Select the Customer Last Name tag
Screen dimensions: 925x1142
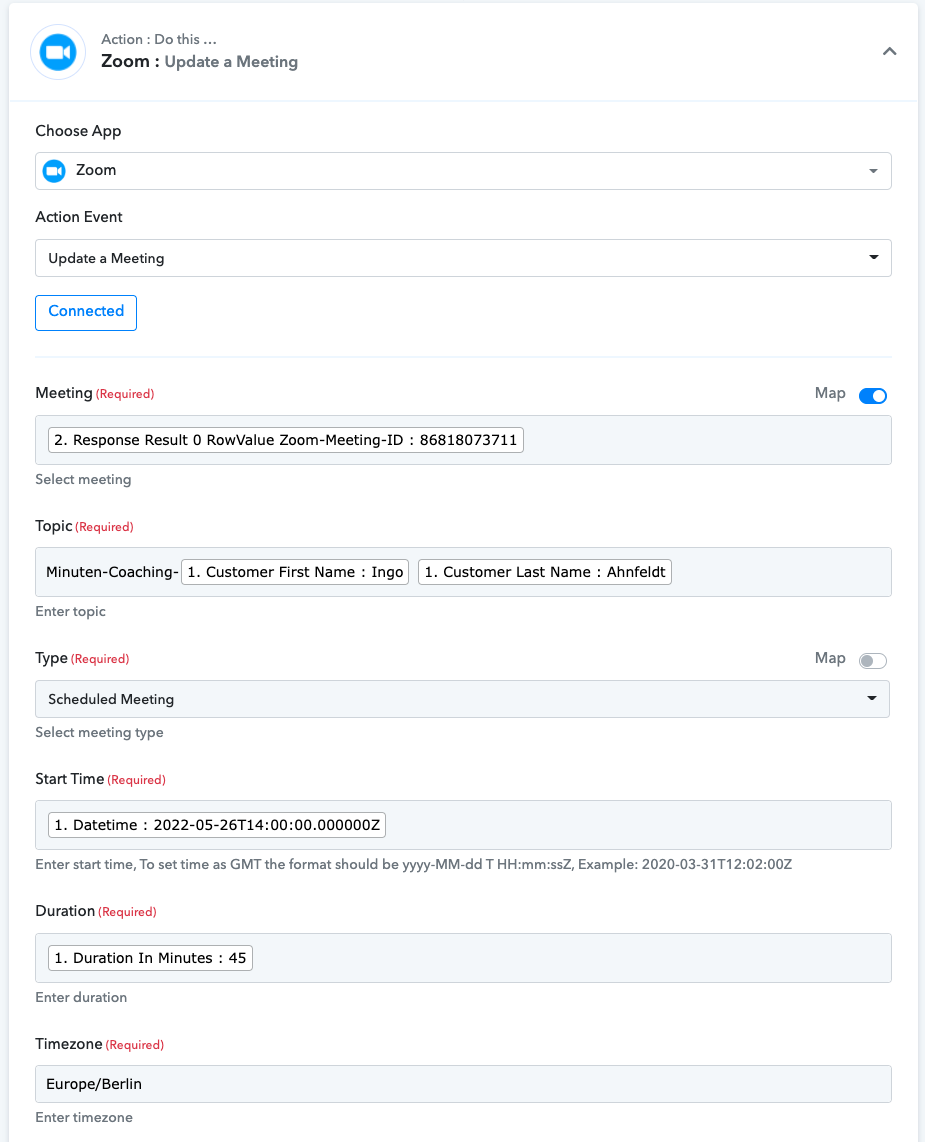tap(545, 572)
